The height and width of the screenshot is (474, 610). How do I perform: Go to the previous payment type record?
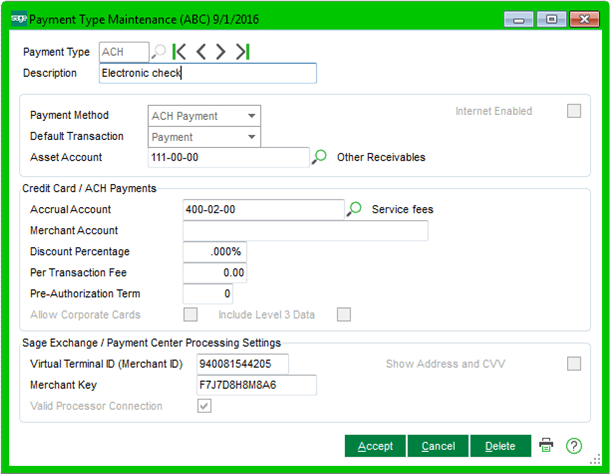pyautogui.click(x=200, y=52)
